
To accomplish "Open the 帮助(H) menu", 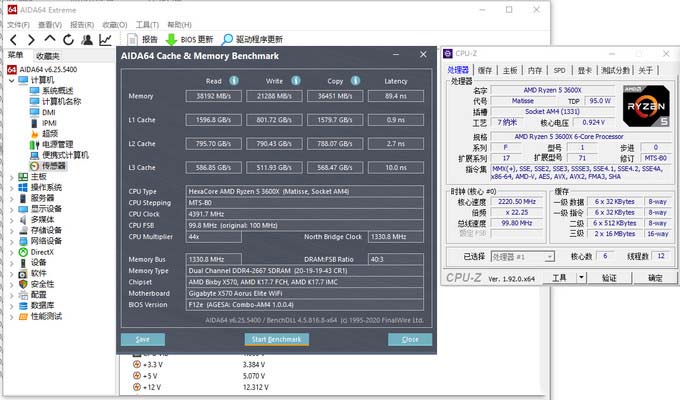I will click(x=180, y=25).
